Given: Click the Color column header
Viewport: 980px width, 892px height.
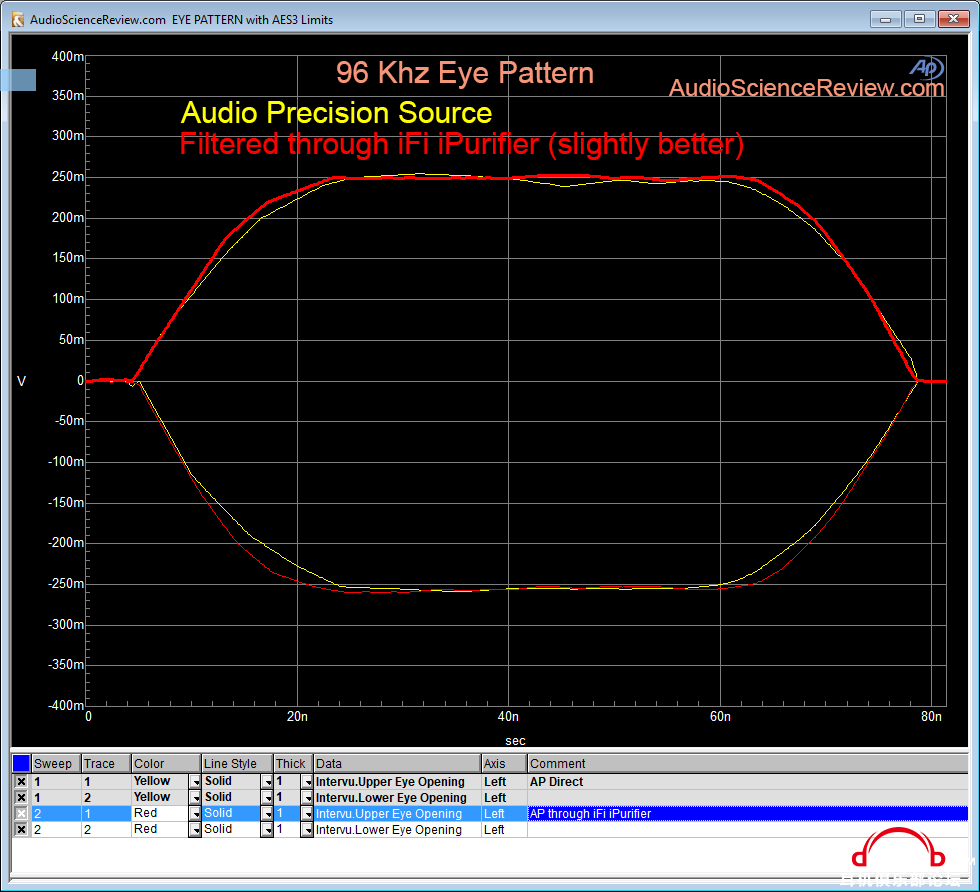Looking at the screenshot, I should click(x=166, y=763).
